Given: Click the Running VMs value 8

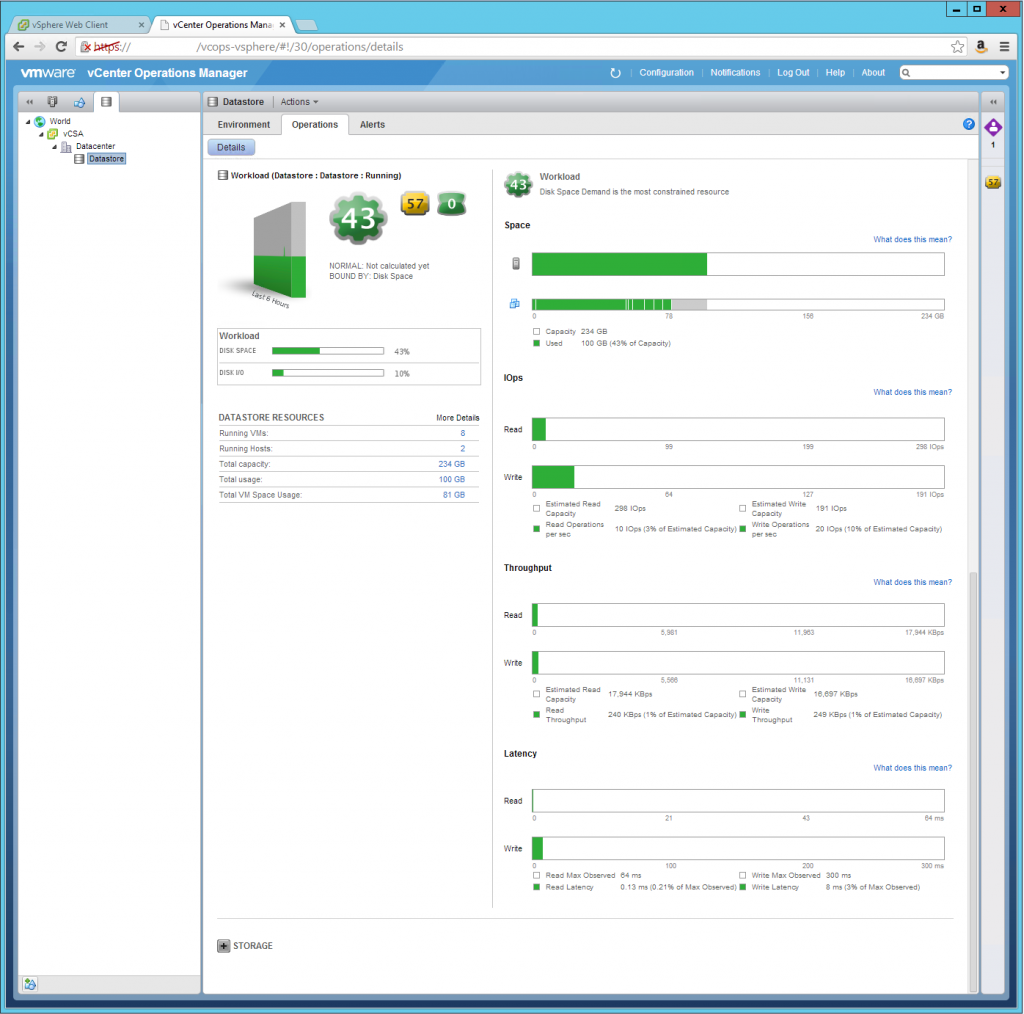Looking at the screenshot, I should click(x=462, y=434).
